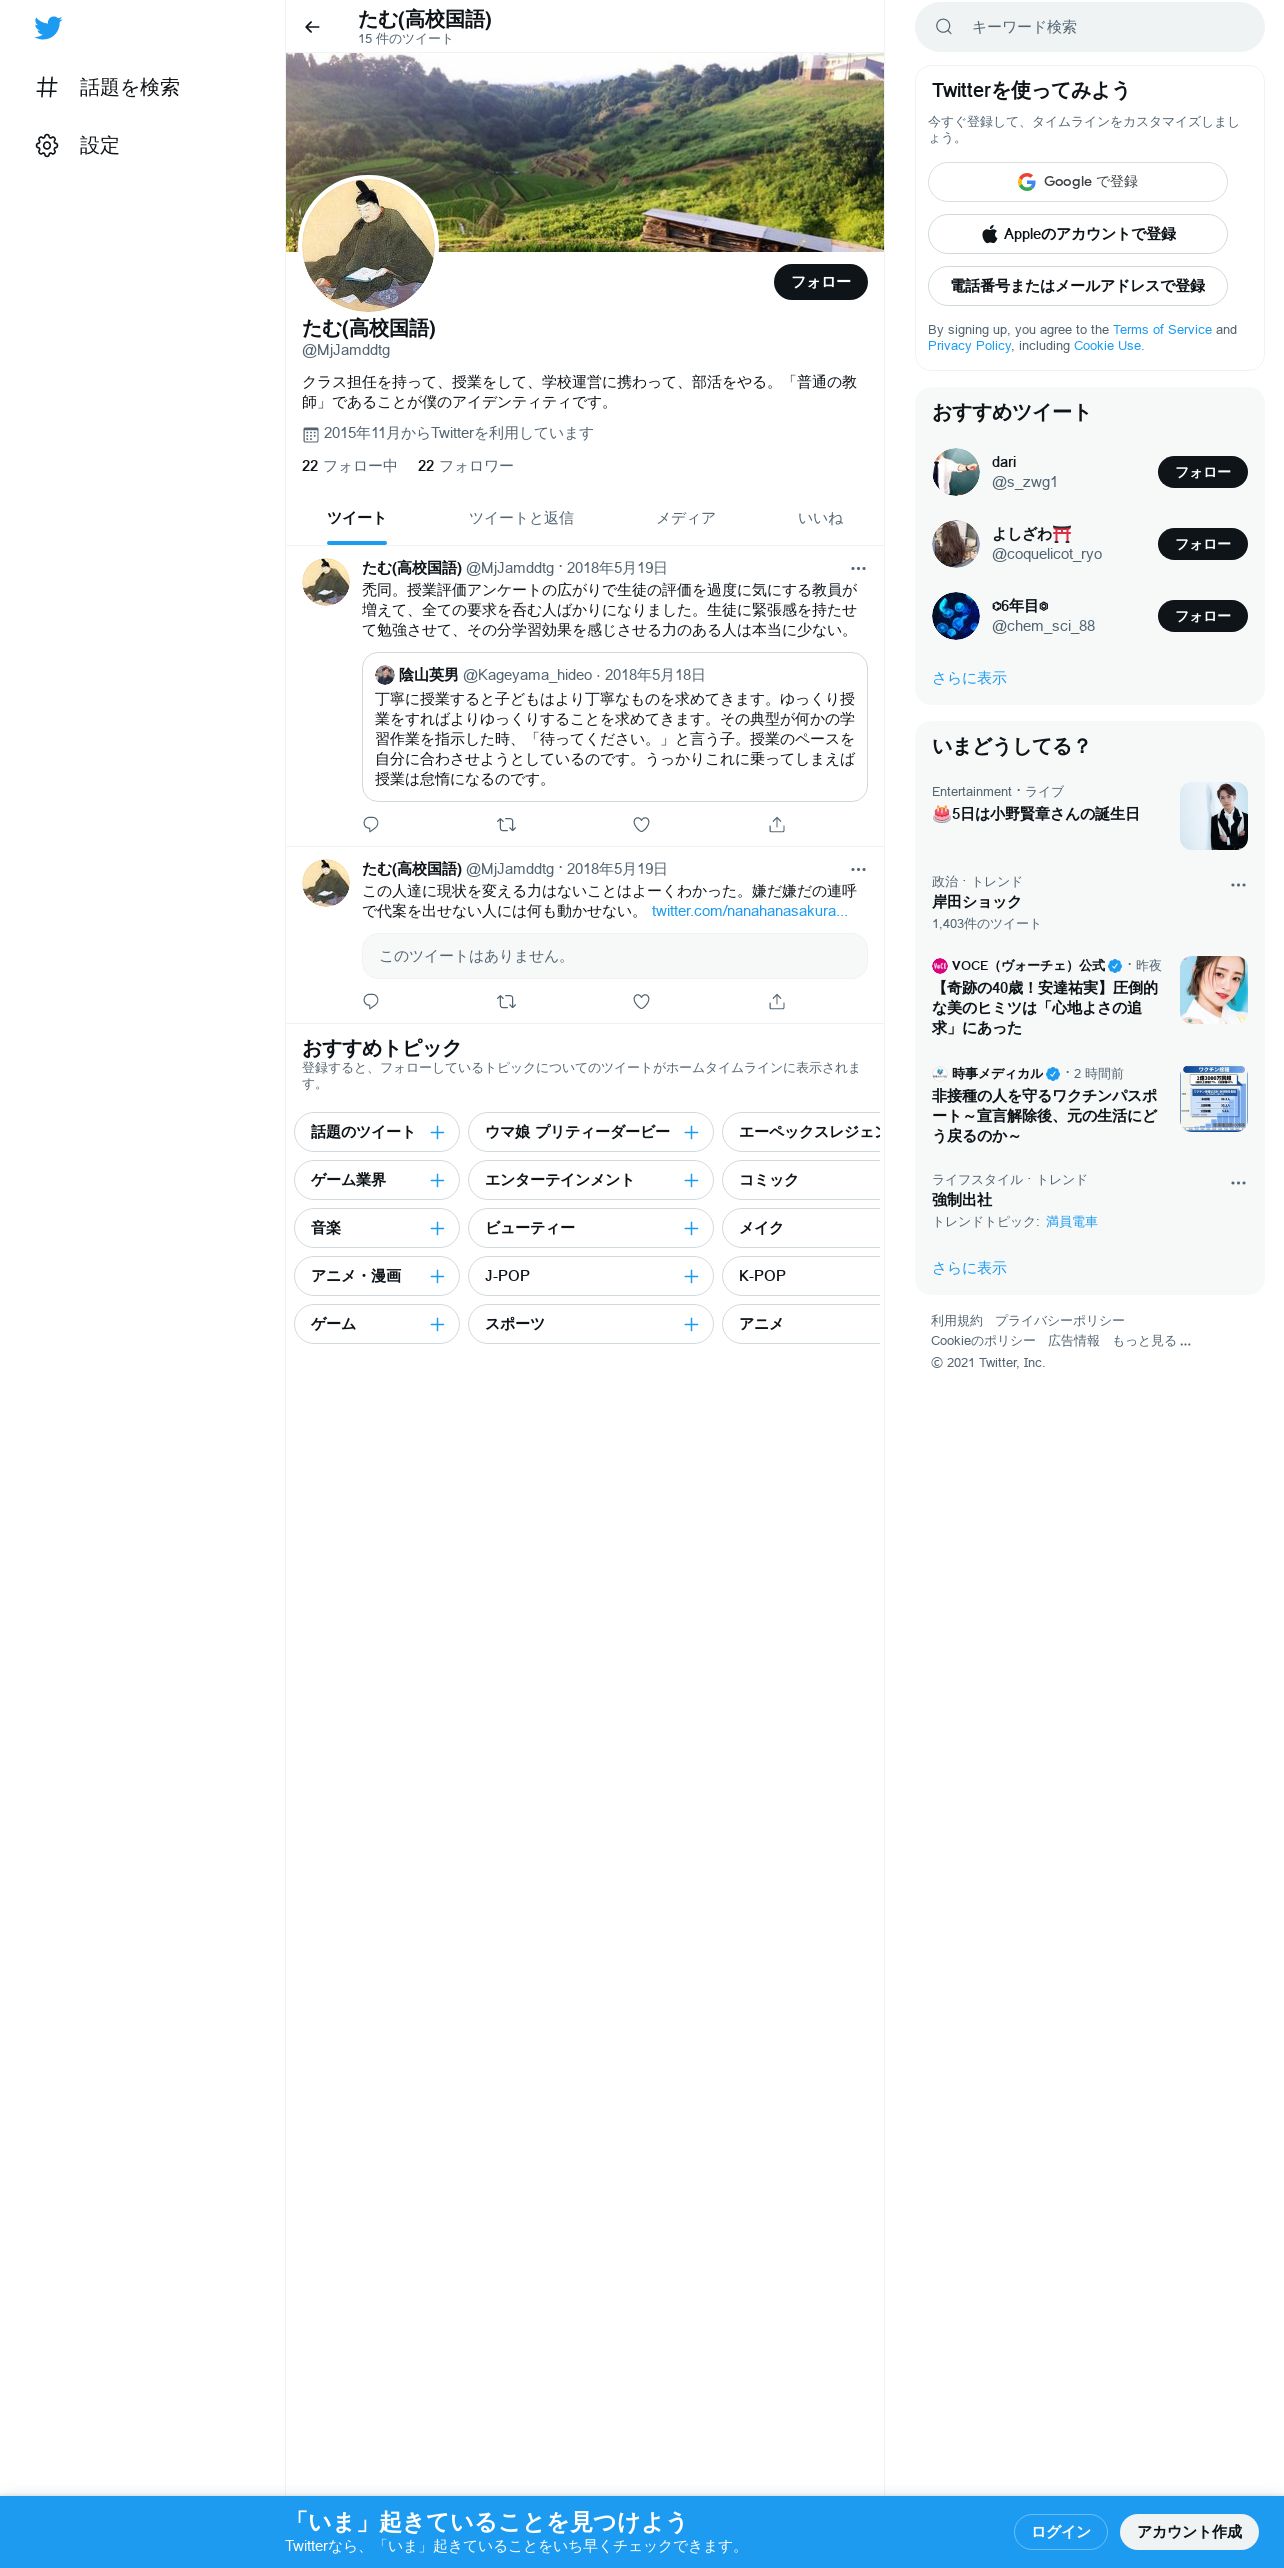Add the ゲーム業界 topic plus icon
This screenshot has height=2568, width=1284.
[x=437, y=1180]
